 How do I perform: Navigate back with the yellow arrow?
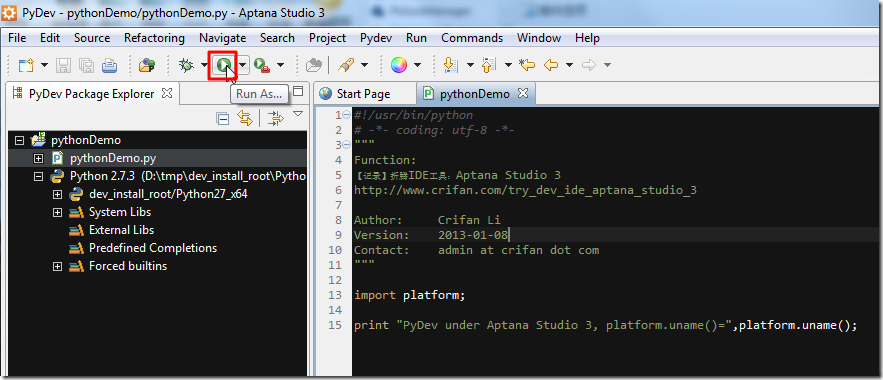[551, 65]
